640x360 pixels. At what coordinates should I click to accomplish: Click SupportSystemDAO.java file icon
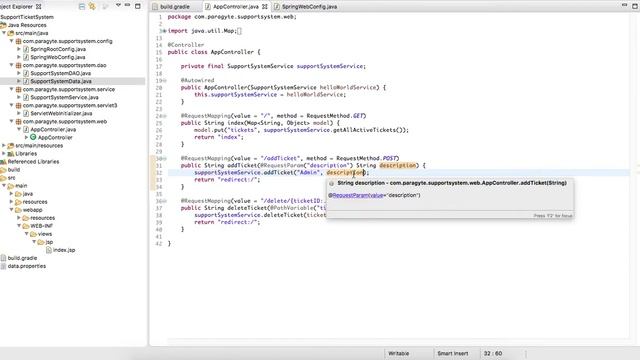(26, 73)
